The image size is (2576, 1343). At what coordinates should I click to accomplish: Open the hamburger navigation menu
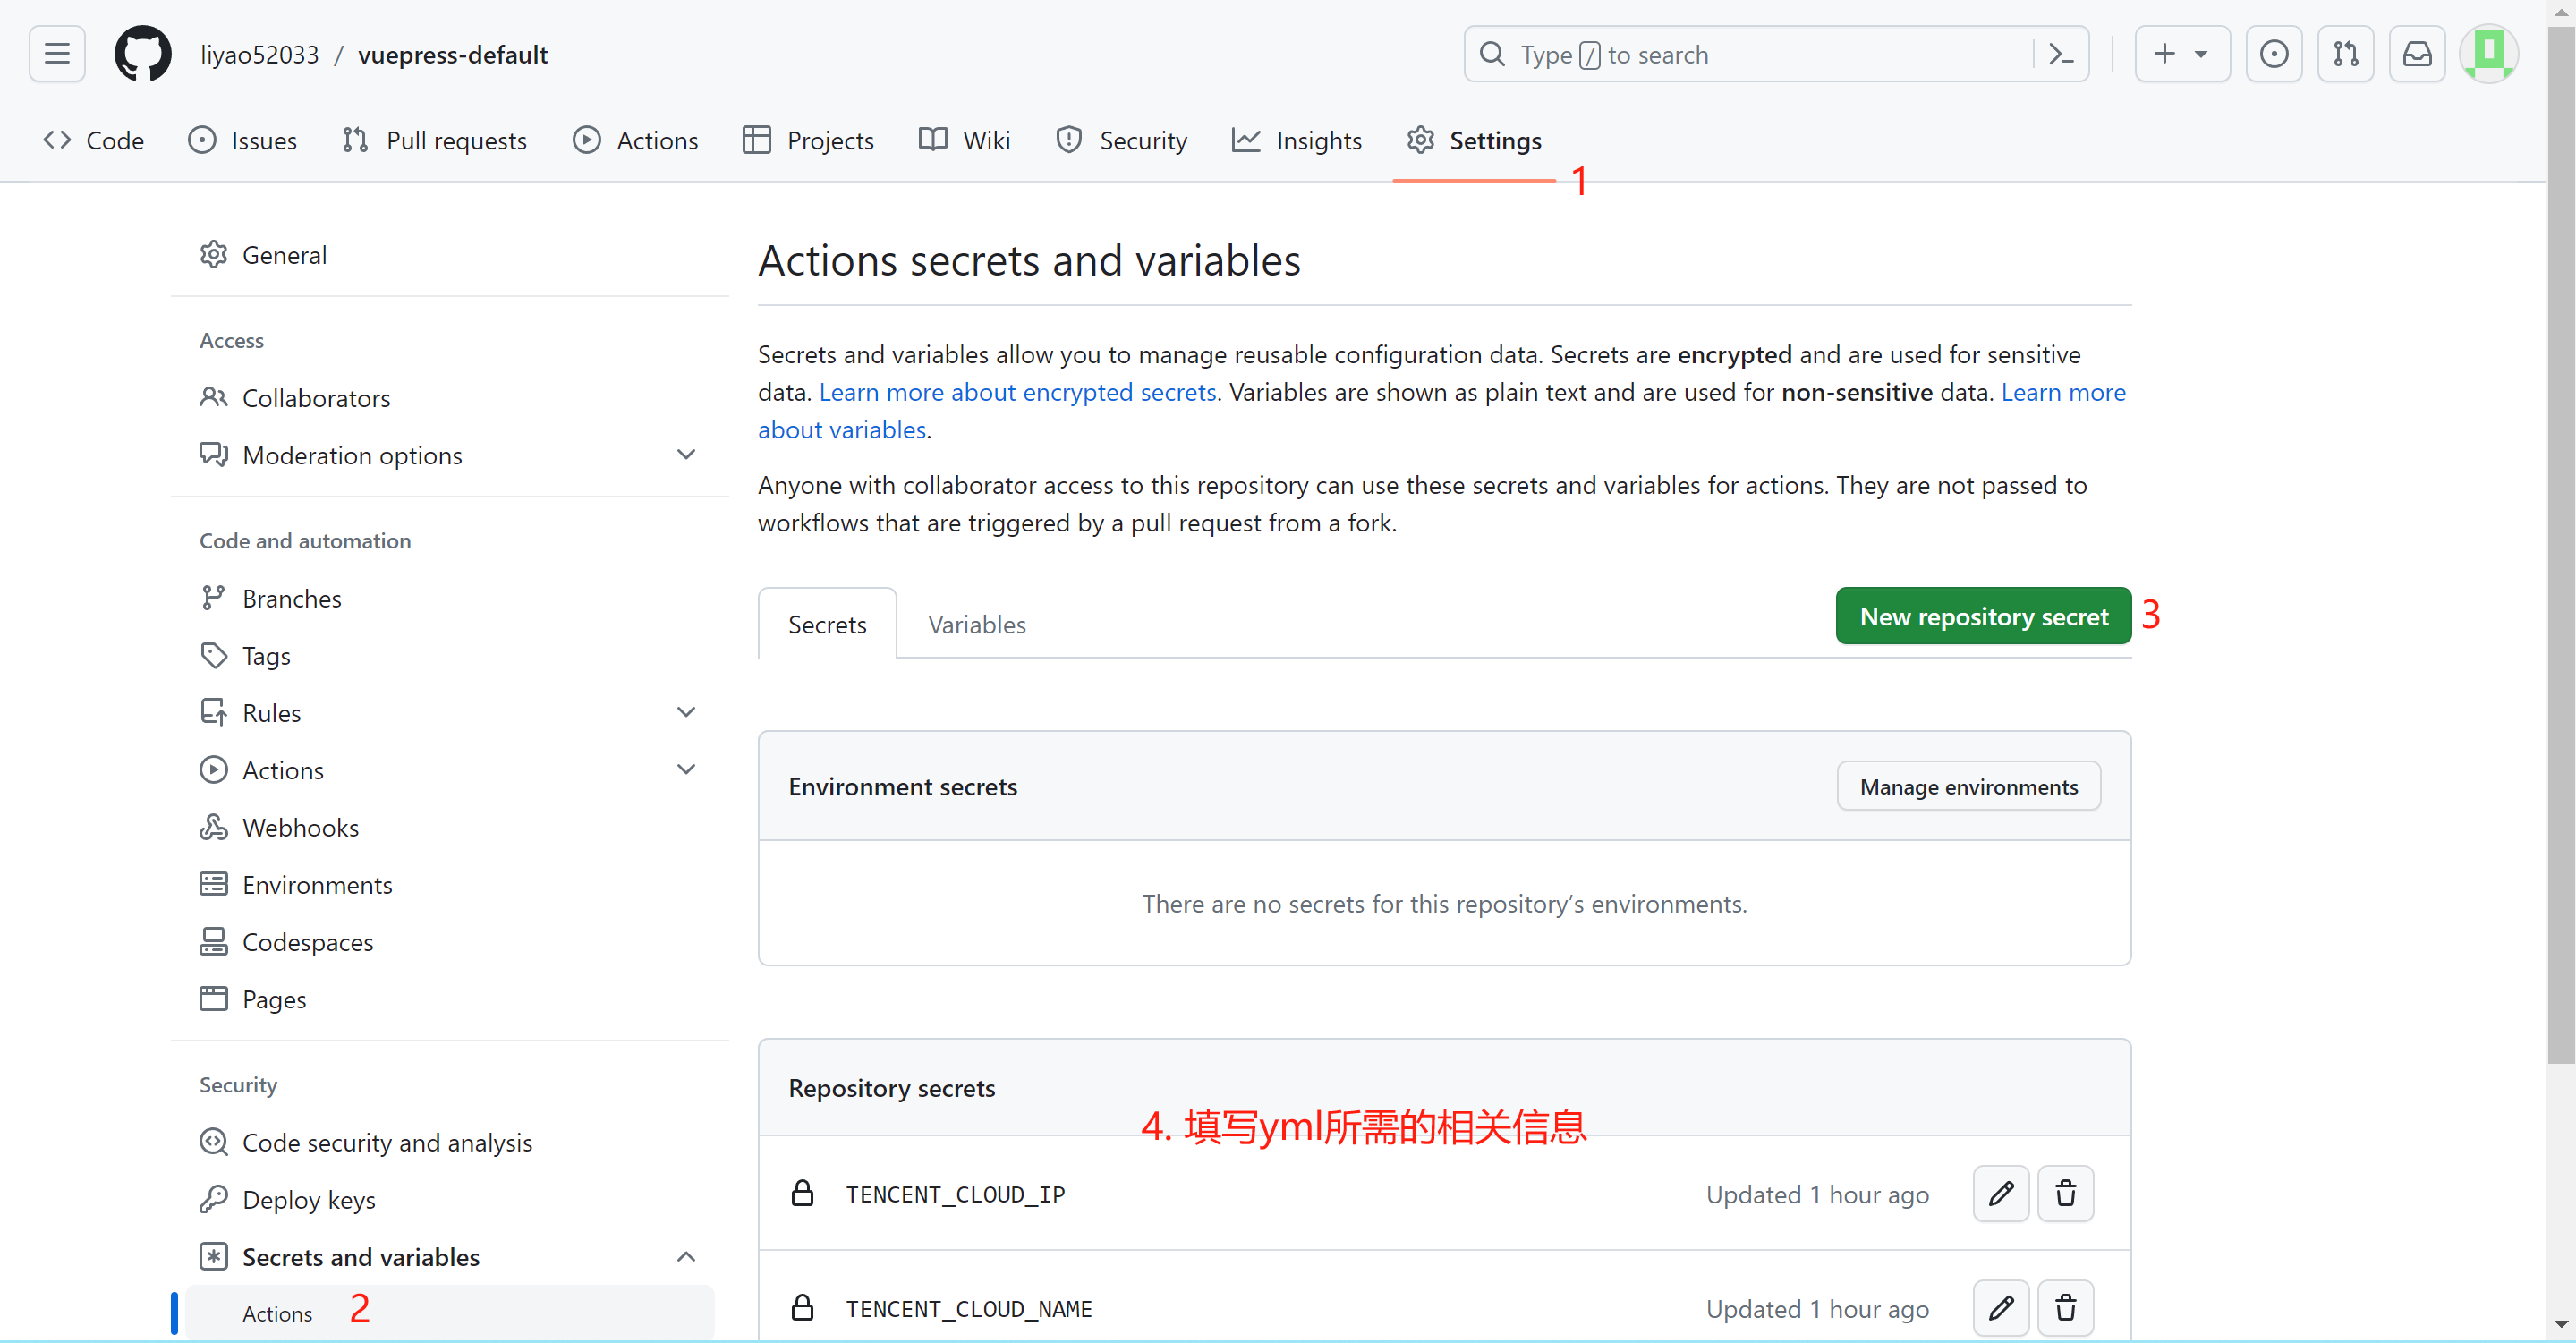coord(57,54)
